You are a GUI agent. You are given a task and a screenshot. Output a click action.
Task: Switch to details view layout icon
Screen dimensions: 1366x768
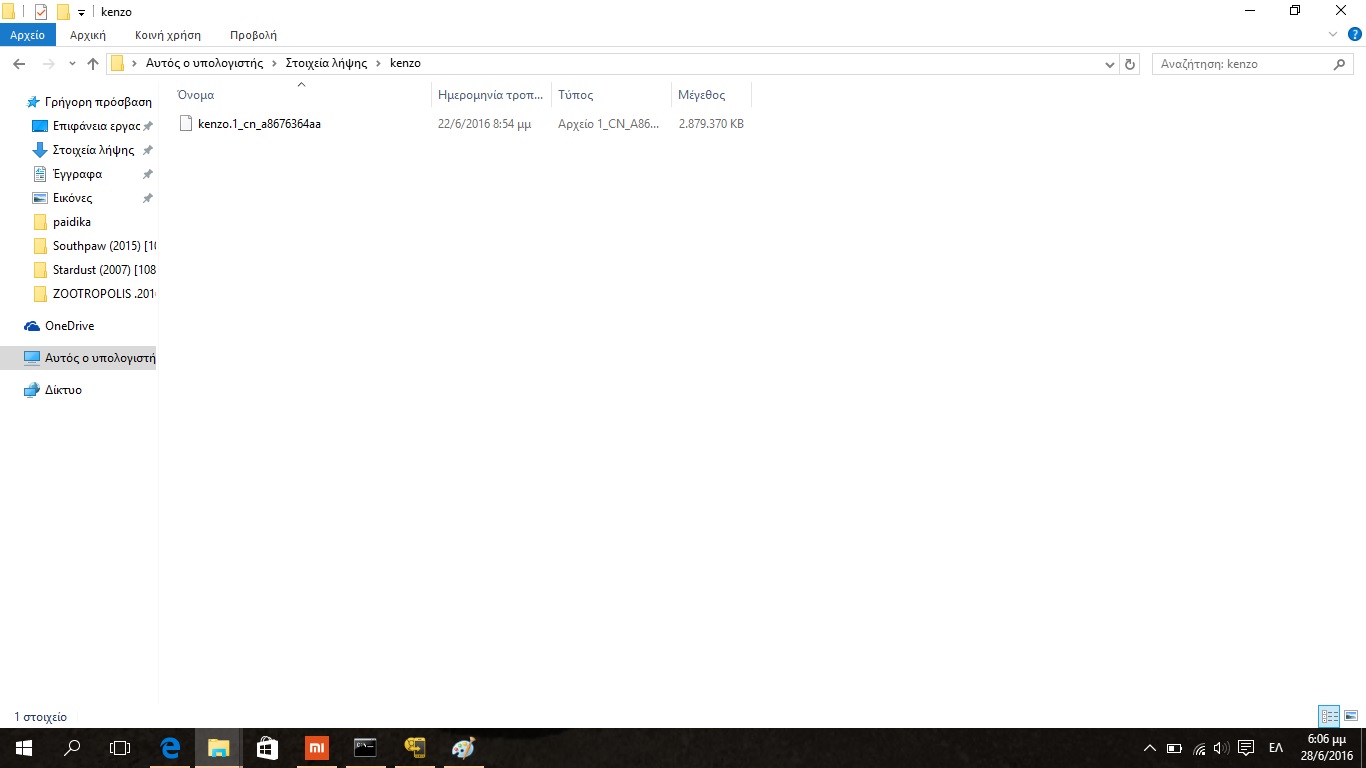click(1329, 716)
